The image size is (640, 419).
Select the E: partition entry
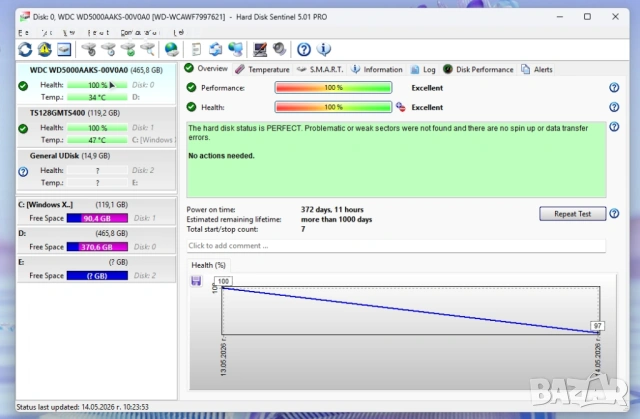[96, 268]
